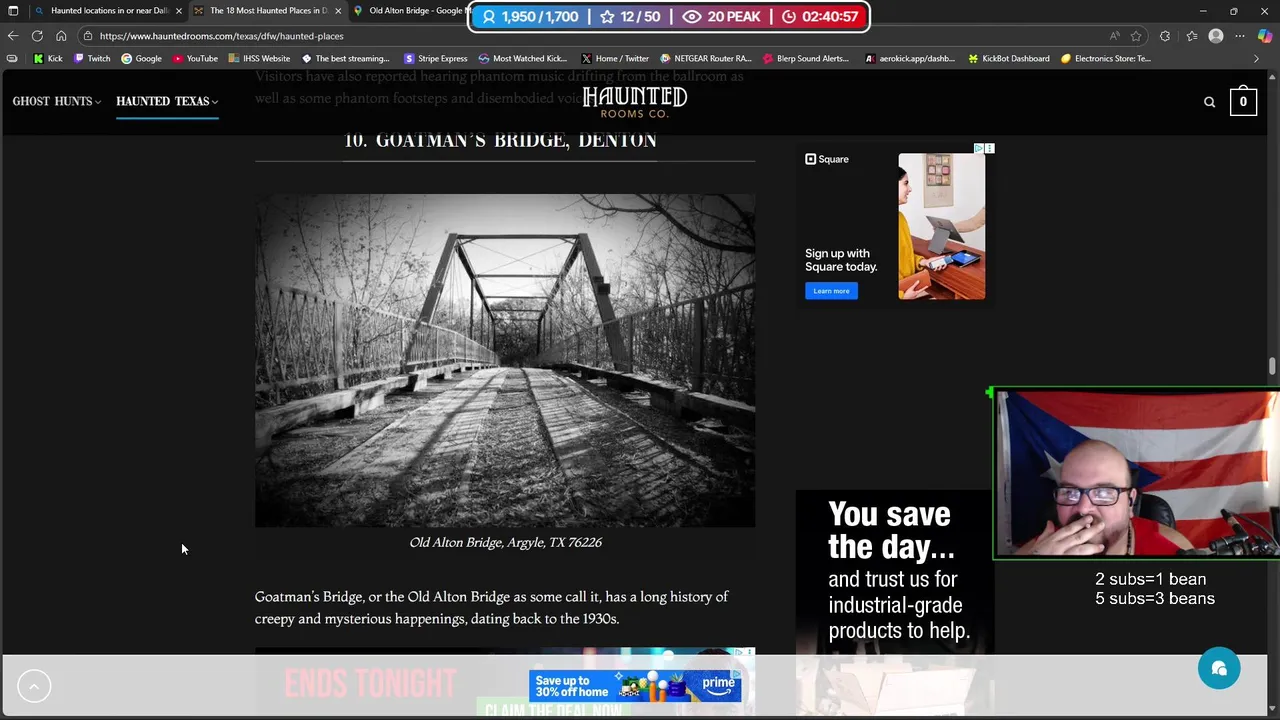Add this page to favorites
The width and height of the screenshot is (1280, 720).
(x=1136, y=36)
